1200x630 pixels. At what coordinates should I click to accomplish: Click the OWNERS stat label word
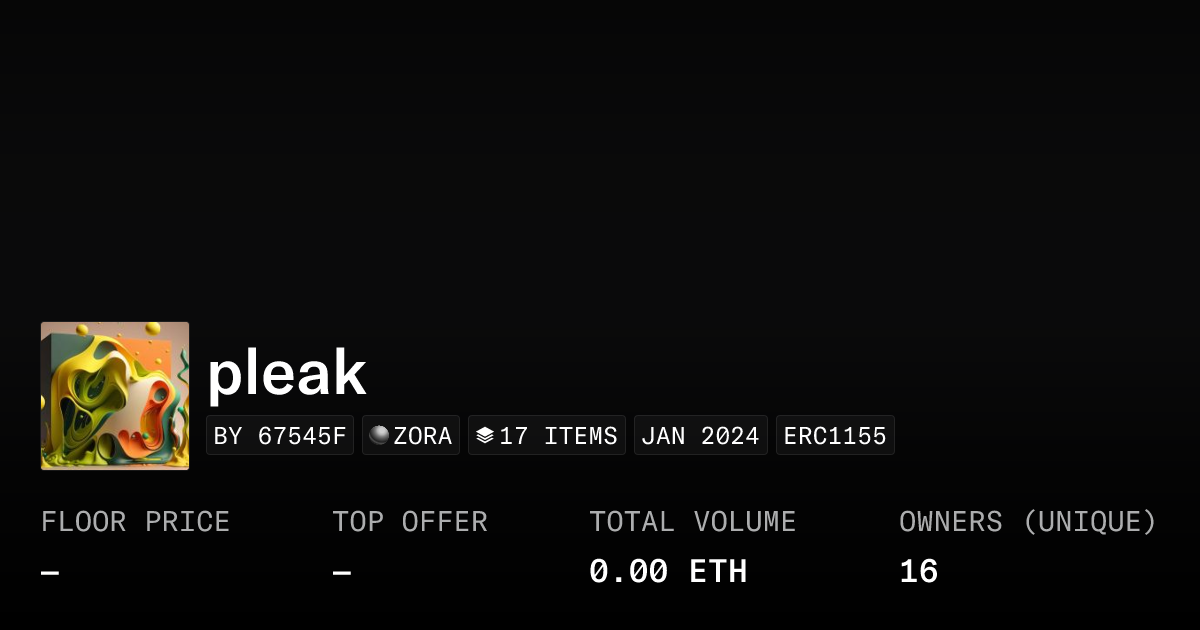(x=950, y=522)
